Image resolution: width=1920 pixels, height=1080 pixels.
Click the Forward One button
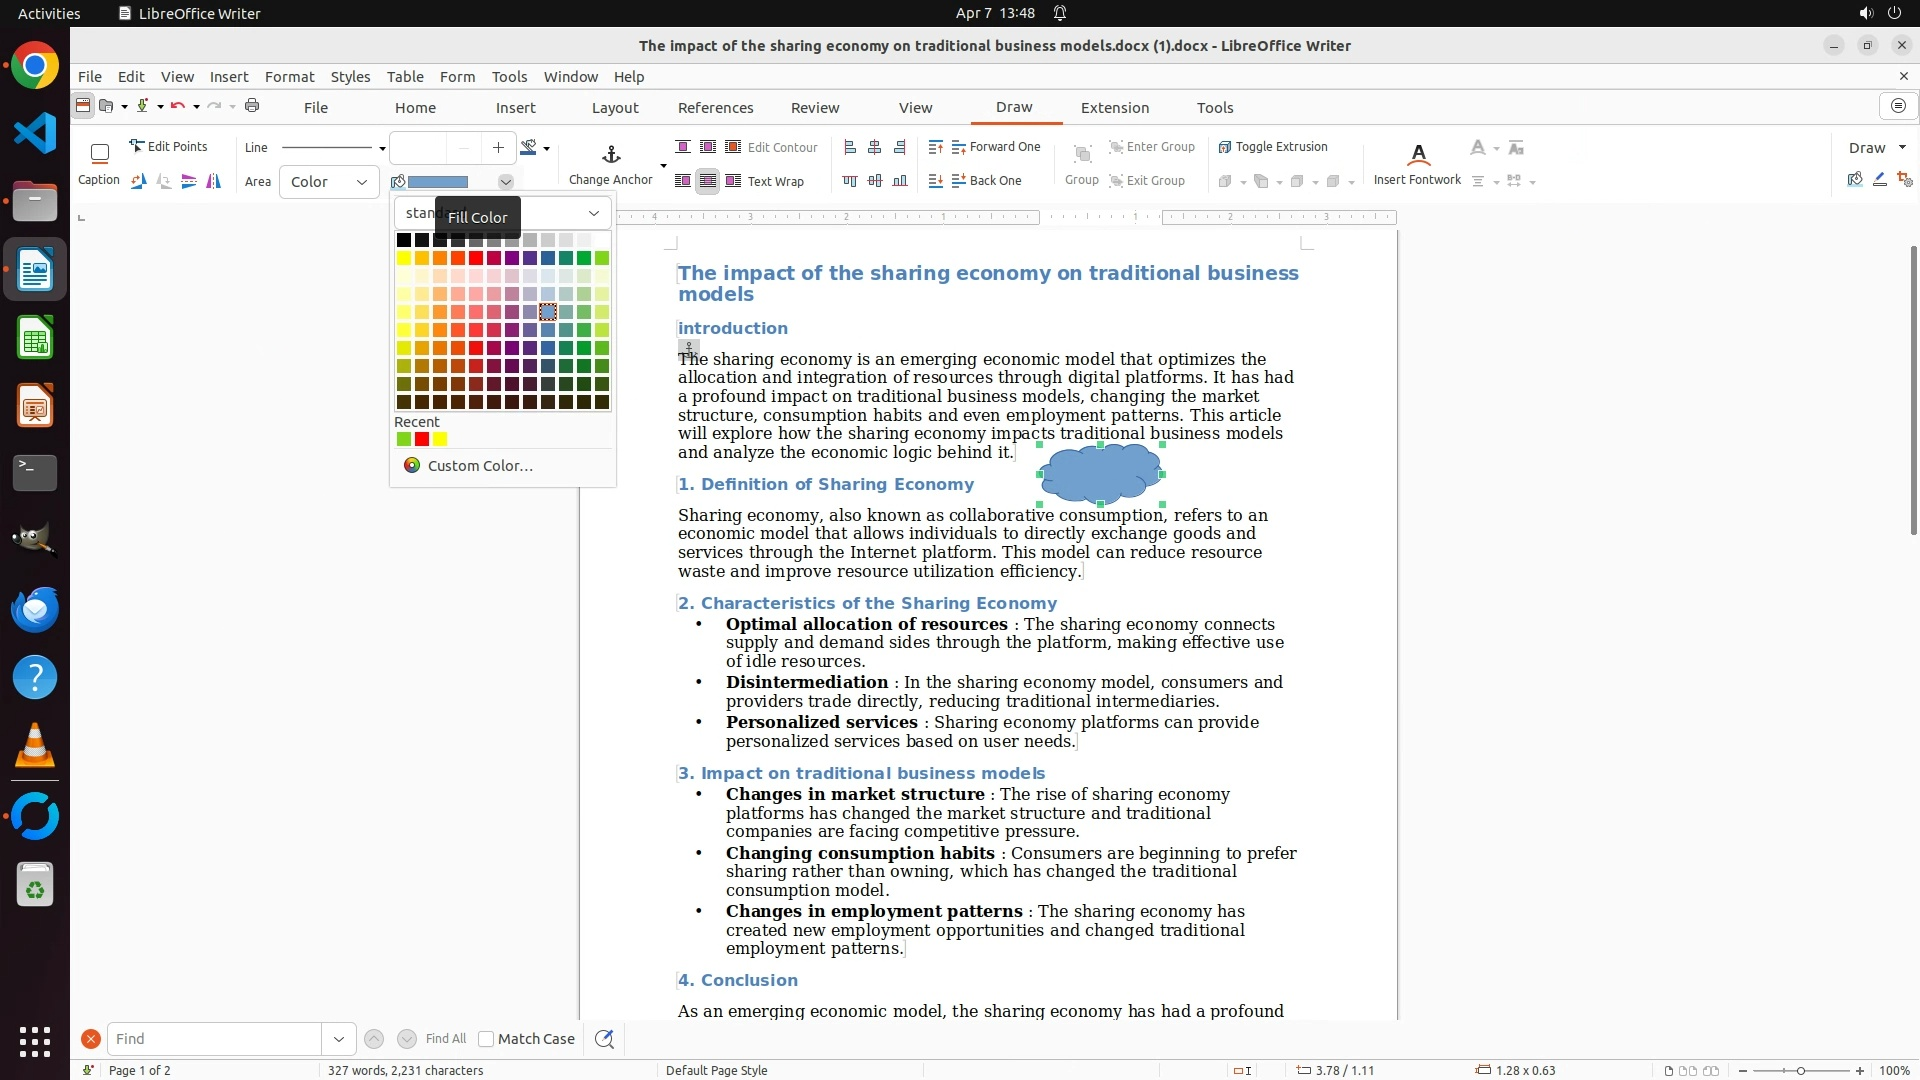[x=995, y=147]
